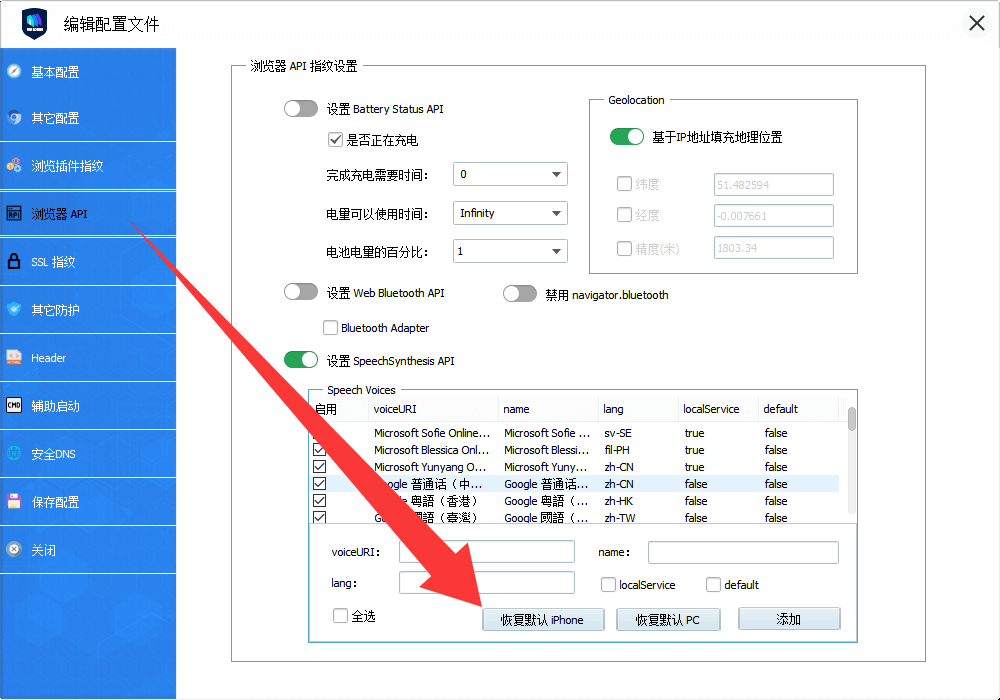The width and height of the screenshot is (1000, 700).
Task: Click the CMD icon for 辅助启动
Action: pyautogui.click(x=14, y=406)
